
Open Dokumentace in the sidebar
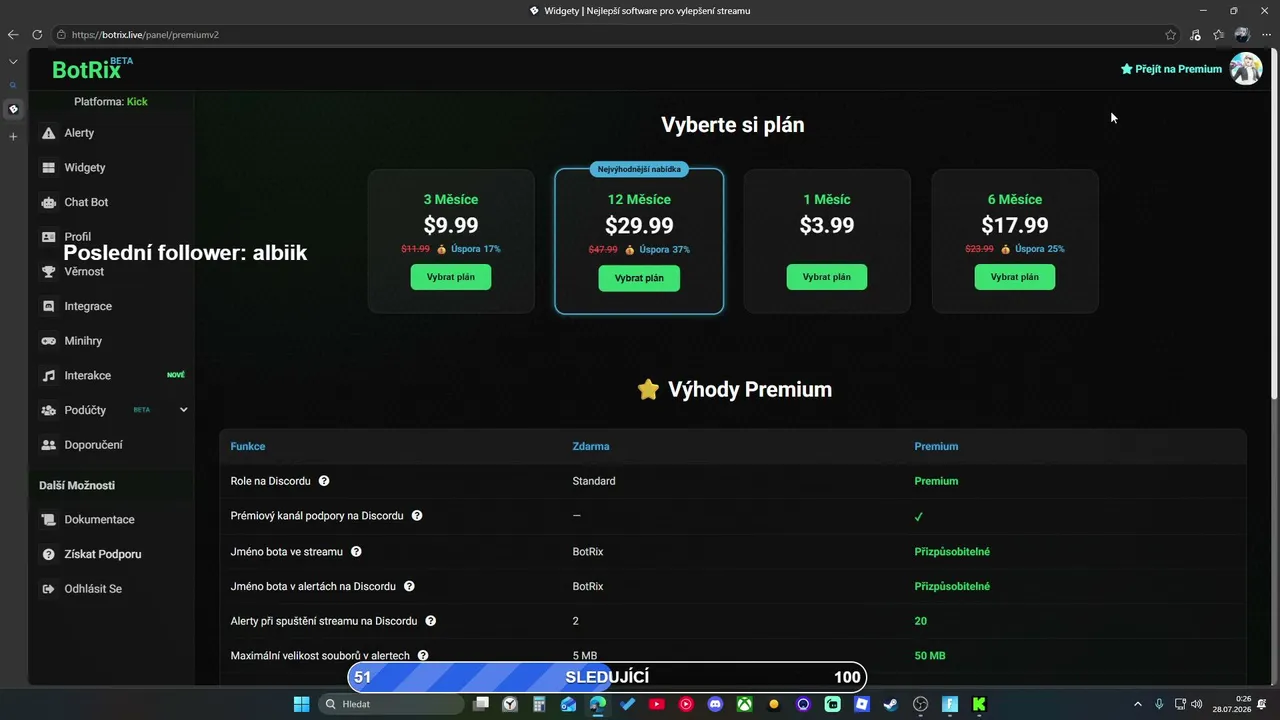point(99,520)
